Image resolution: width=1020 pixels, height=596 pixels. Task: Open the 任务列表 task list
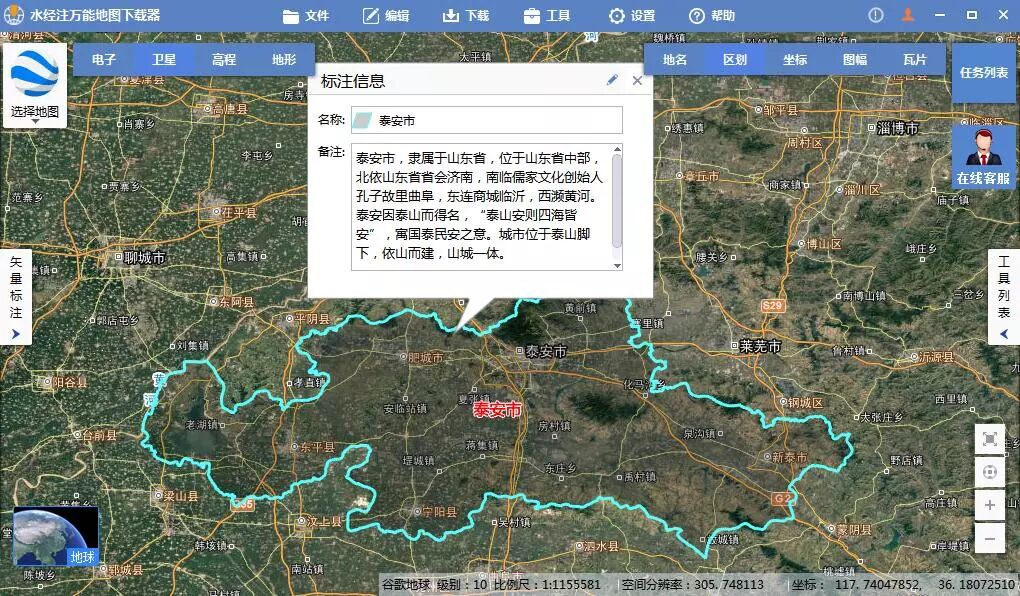coord(982,74)
